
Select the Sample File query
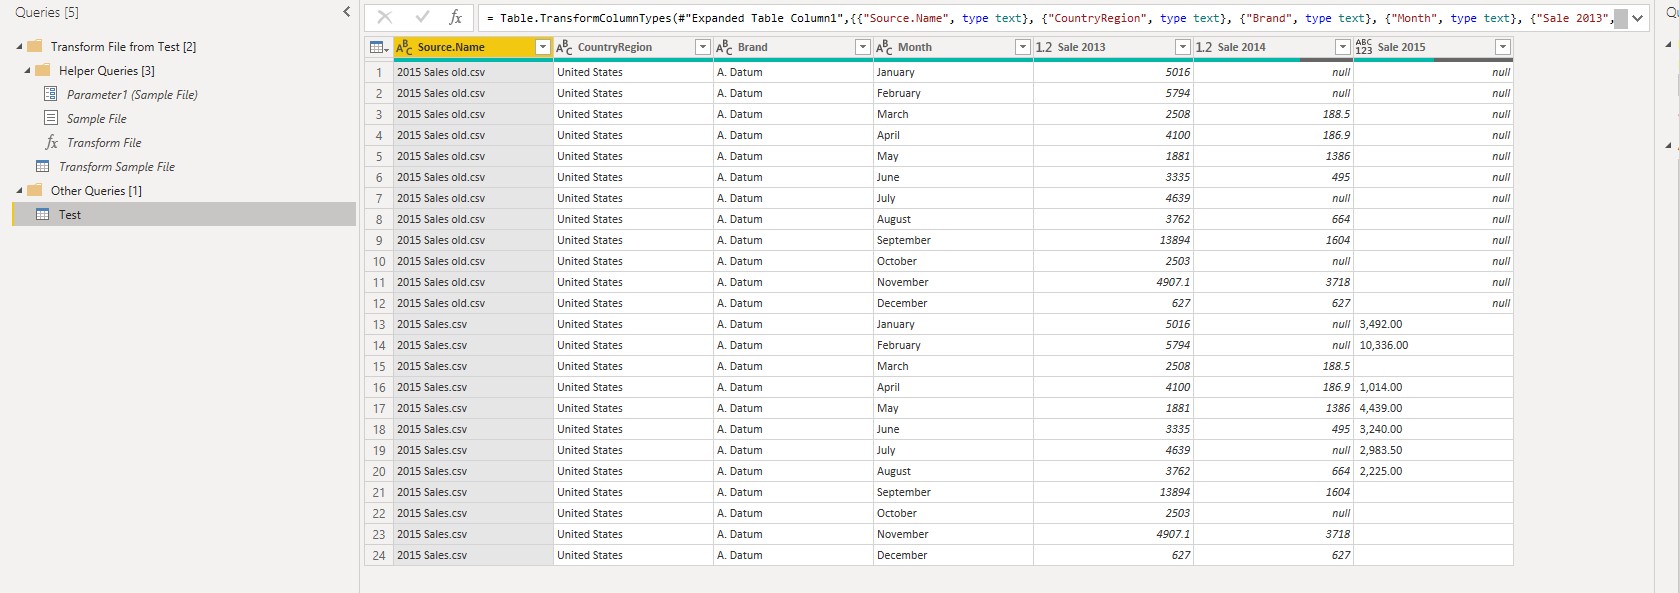pos(97,119)
